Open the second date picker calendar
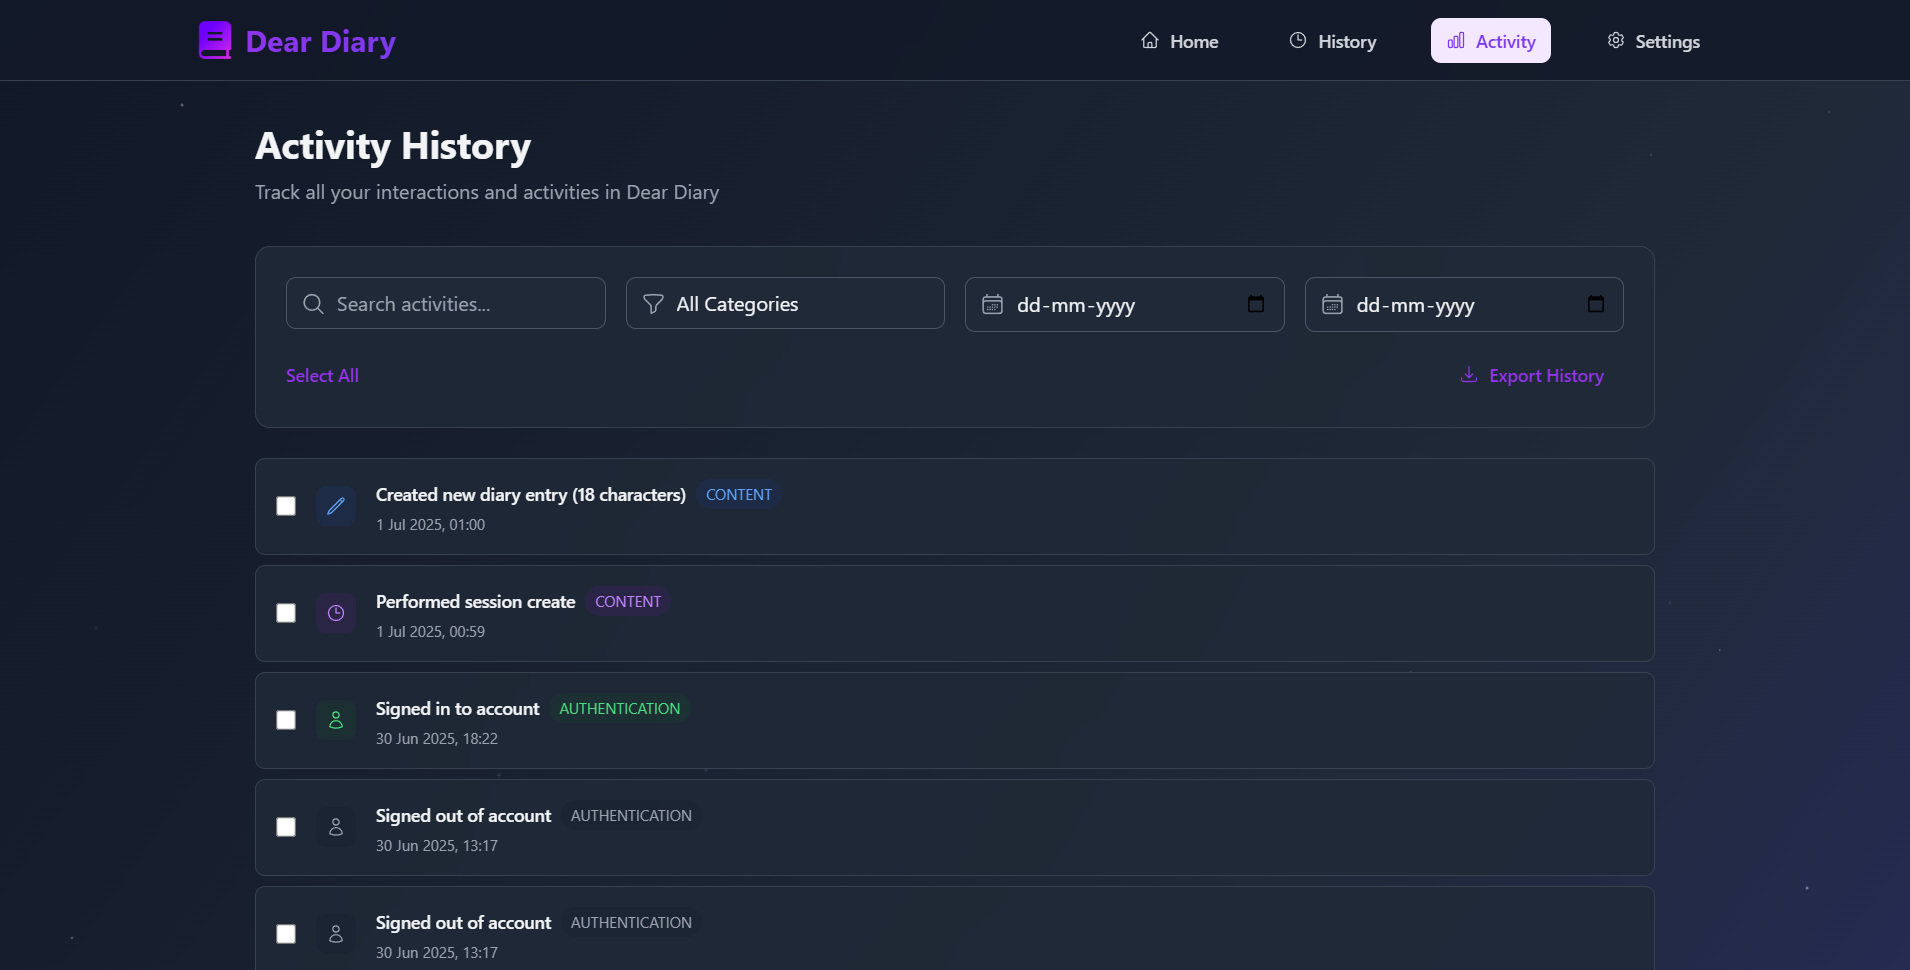This screenshot has height=970, width=1910. (1595, 304)
